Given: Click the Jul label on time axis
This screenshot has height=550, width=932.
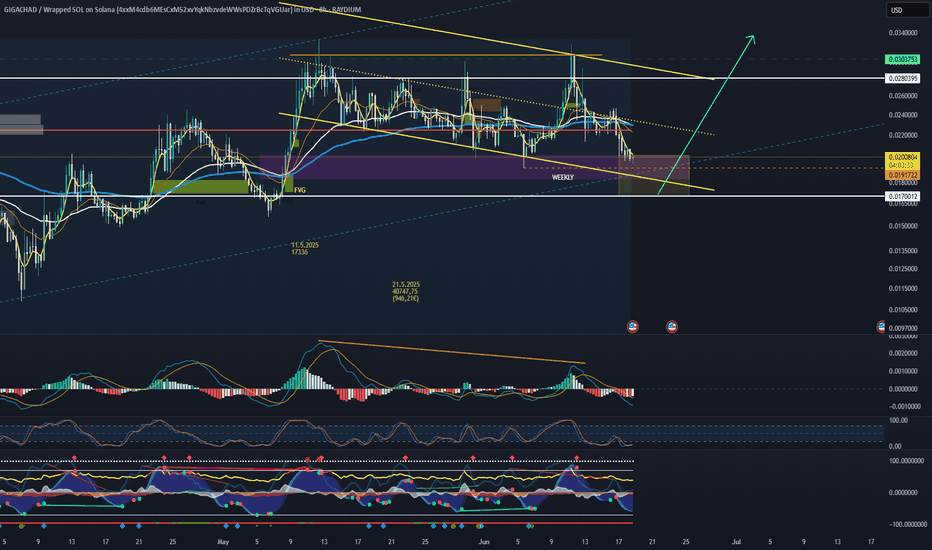Looking at the screenshot, I should [736, 542].
